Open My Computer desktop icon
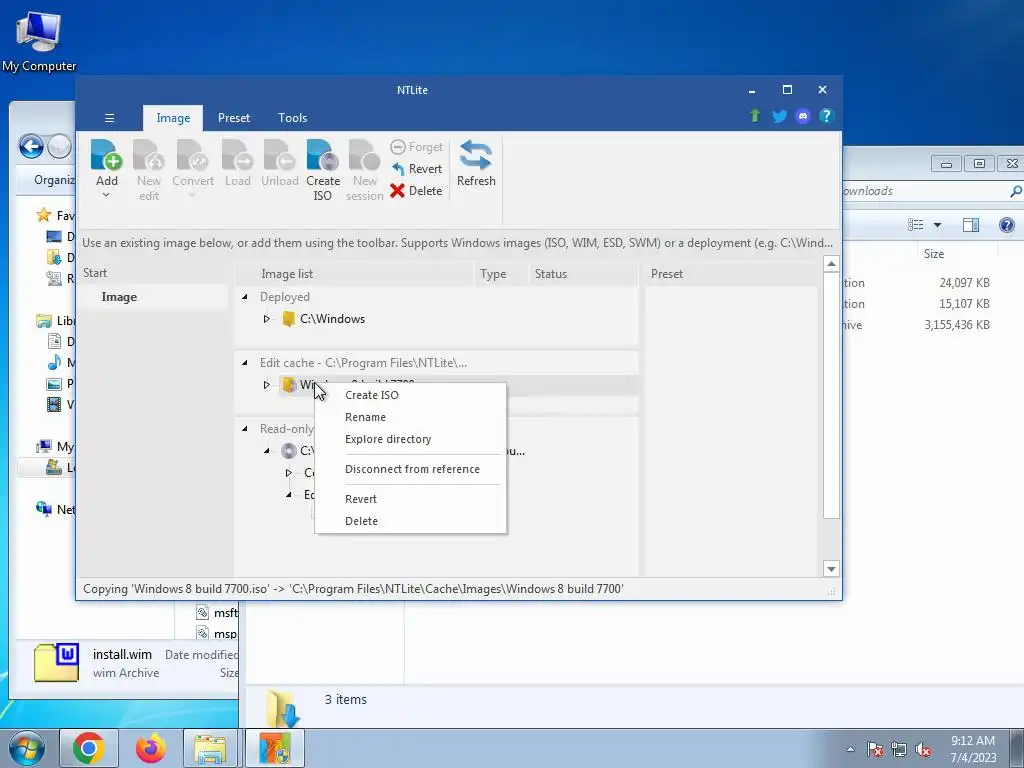Screen dimensions: 1024x768 pos(39,41)
